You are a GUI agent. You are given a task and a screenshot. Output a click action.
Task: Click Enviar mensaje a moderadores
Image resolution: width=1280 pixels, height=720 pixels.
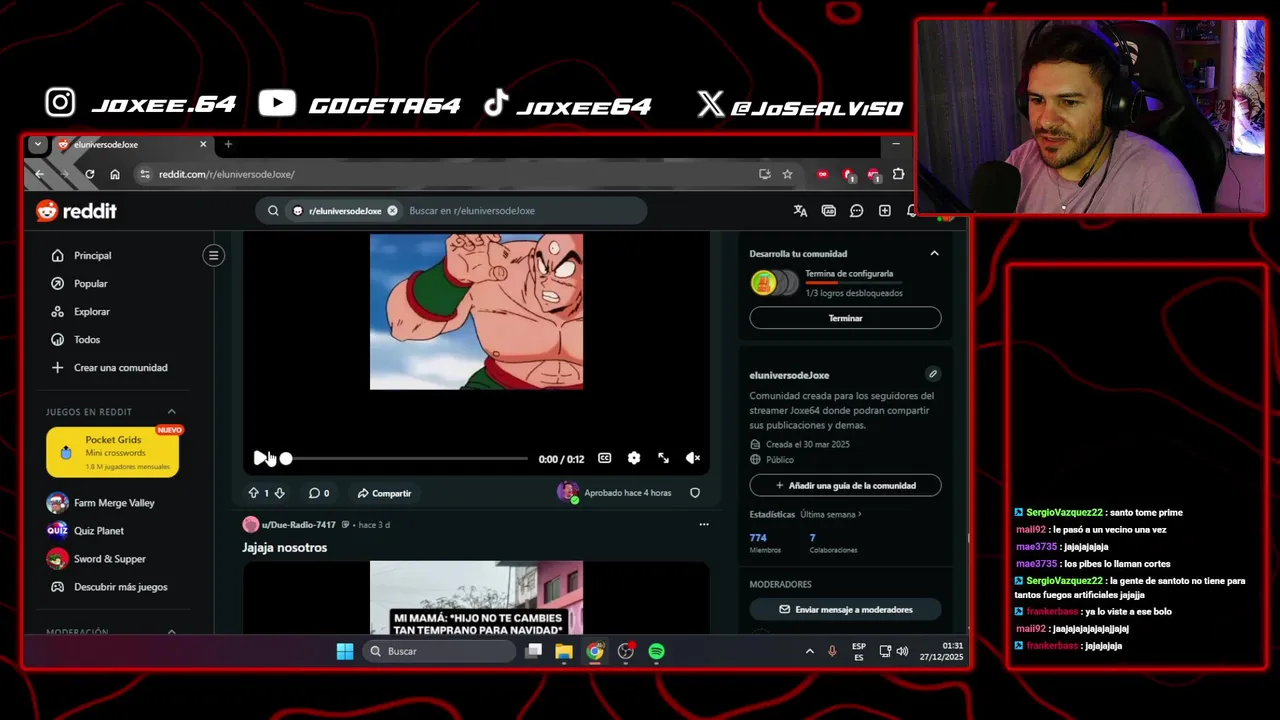[845, 610]
